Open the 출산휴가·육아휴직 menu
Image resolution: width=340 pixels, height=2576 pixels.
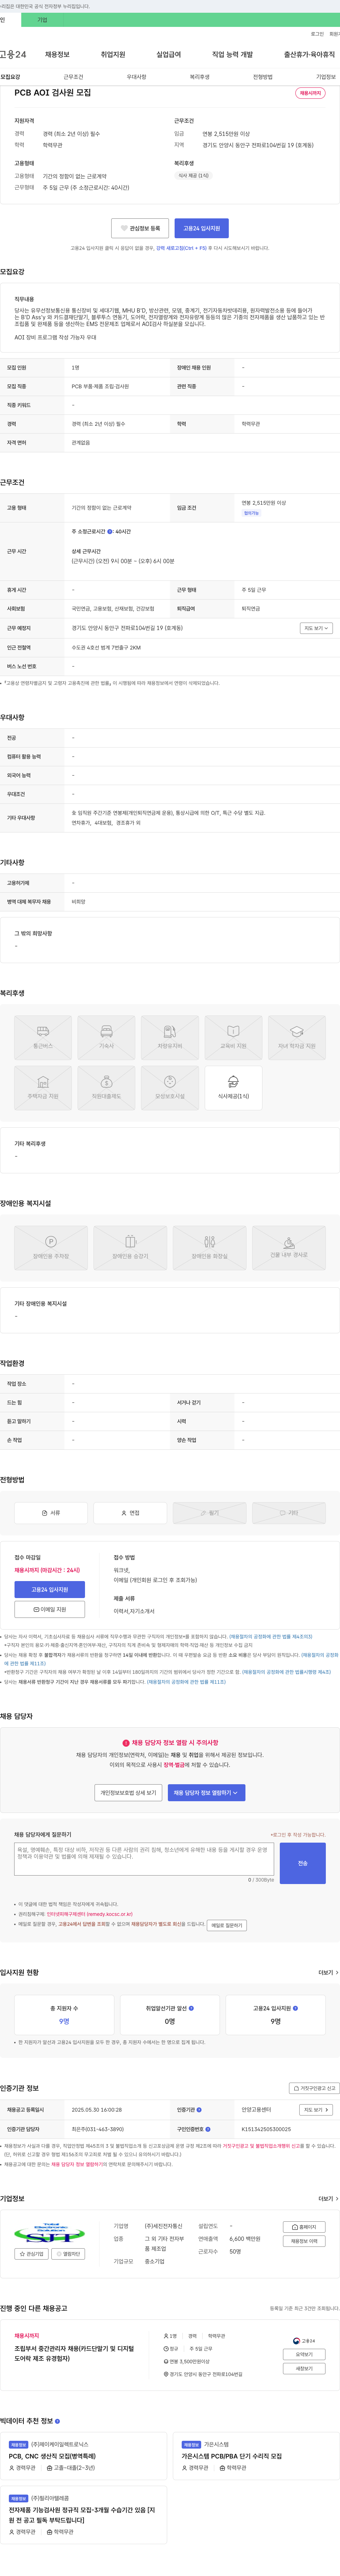[x=309, y=54]
